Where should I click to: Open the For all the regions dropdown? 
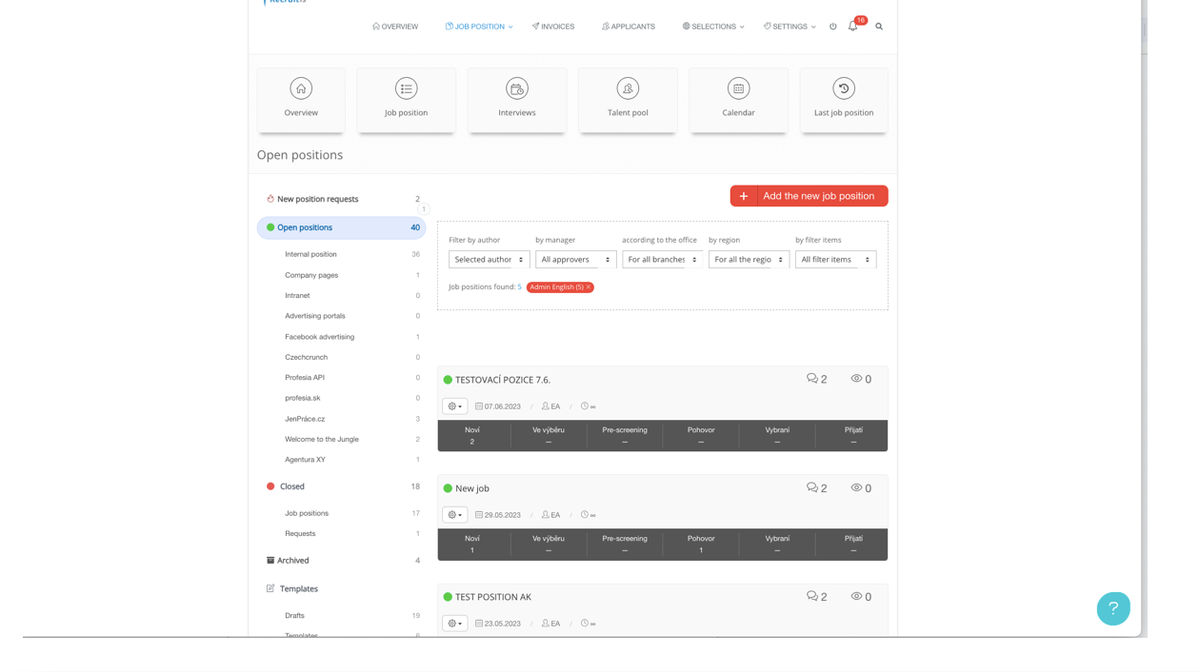pyautogui.click(x=749, y=259)
